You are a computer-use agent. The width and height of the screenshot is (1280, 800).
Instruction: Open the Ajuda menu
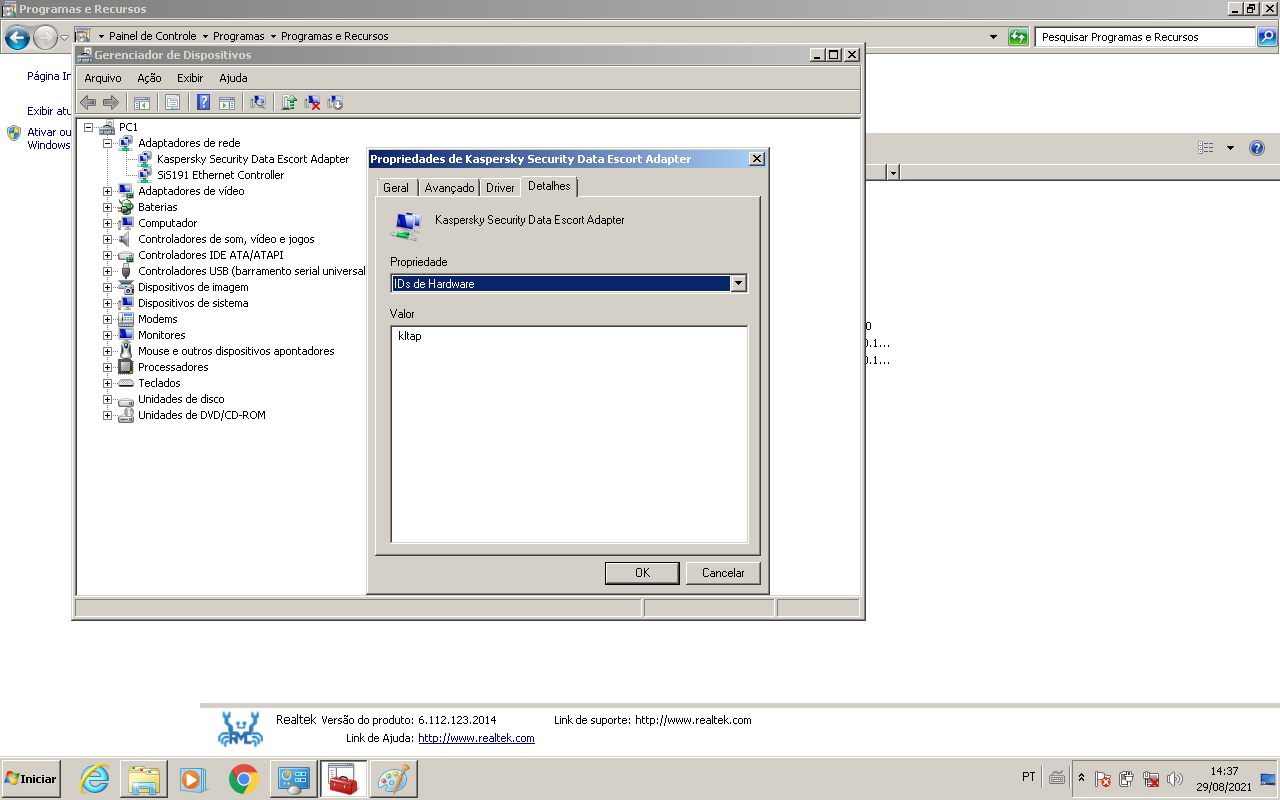[233, 78]
